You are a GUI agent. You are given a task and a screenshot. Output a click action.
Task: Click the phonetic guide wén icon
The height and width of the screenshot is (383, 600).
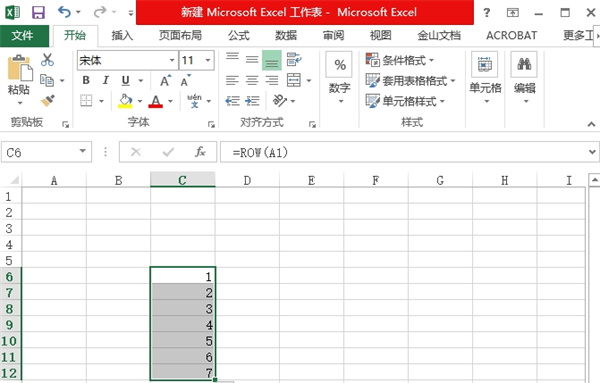point(194,101)
